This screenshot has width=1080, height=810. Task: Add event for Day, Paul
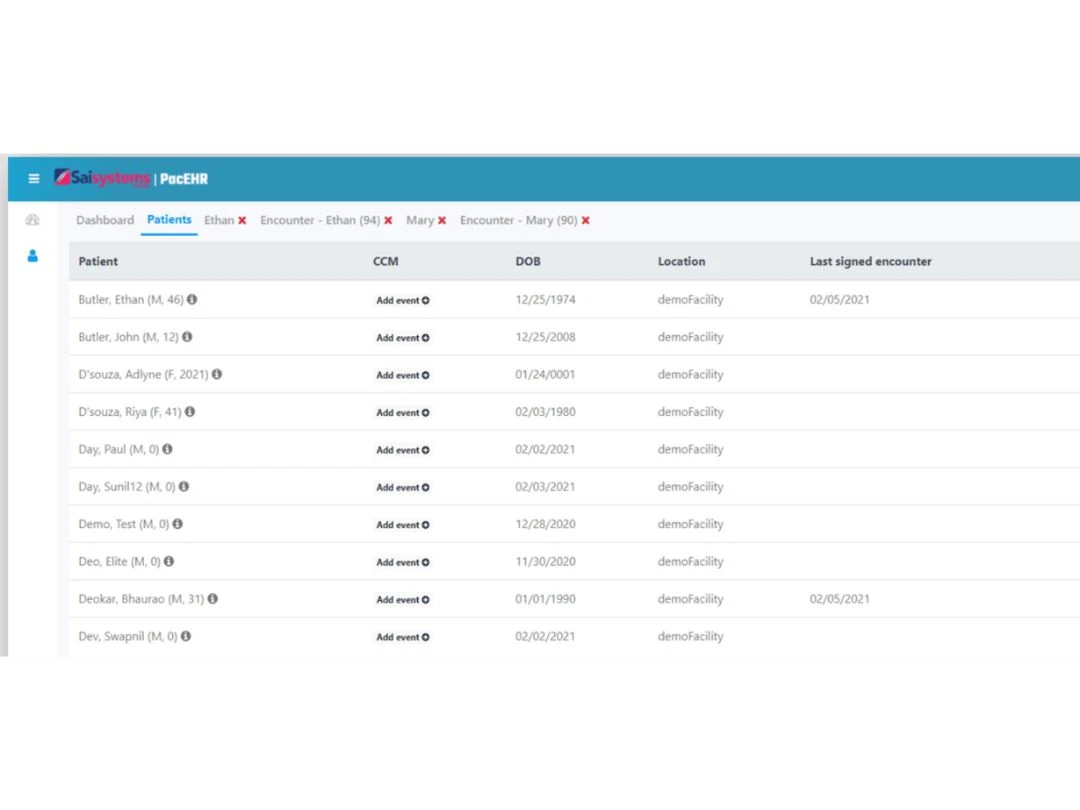pyautogui.click(x=403, y=450)
